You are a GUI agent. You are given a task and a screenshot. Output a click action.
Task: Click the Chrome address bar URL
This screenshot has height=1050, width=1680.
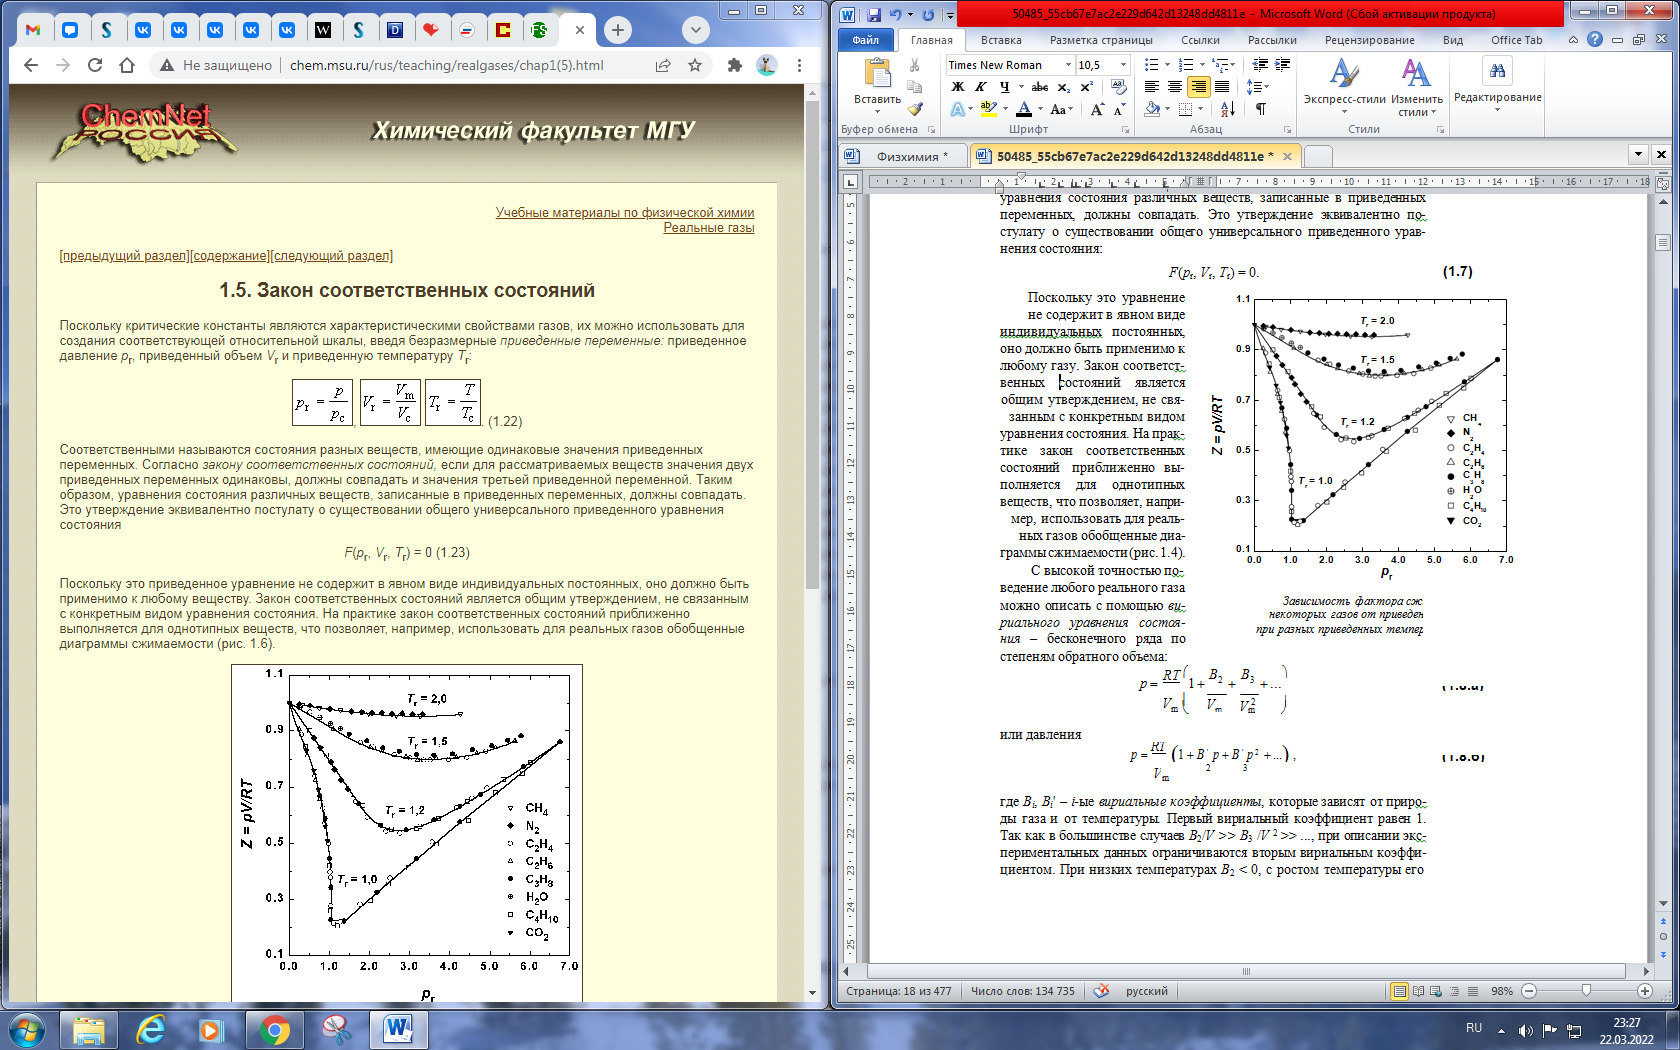[x=447, y=65]
